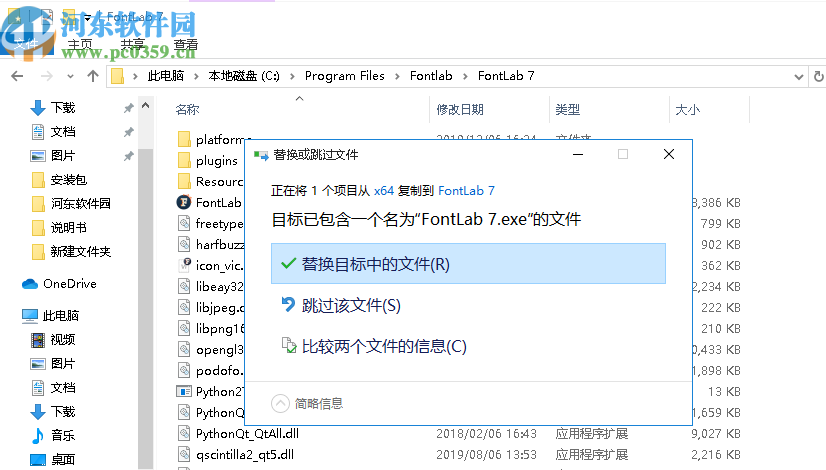
Task: Select the platforms folder icon
Action: point(184,140)
